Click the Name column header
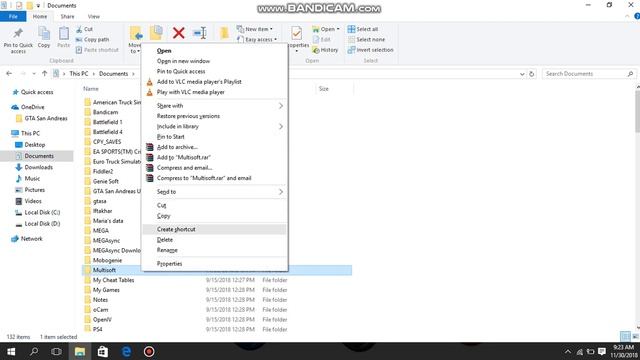The height and width of the screenshot is (360, 640). (91, 89)
